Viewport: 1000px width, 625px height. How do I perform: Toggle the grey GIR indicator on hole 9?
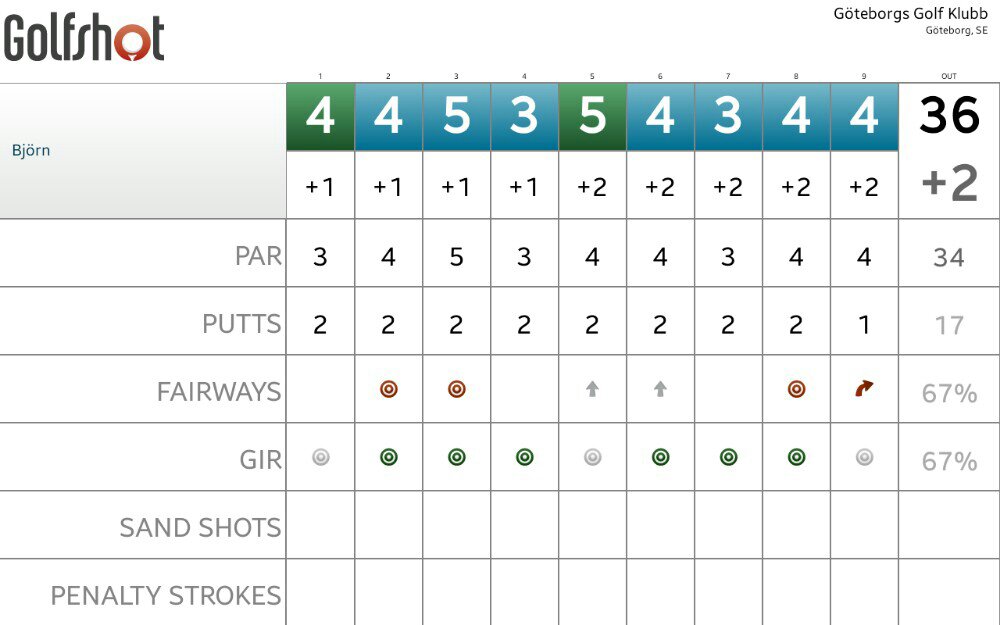click(x=864, y=457)
